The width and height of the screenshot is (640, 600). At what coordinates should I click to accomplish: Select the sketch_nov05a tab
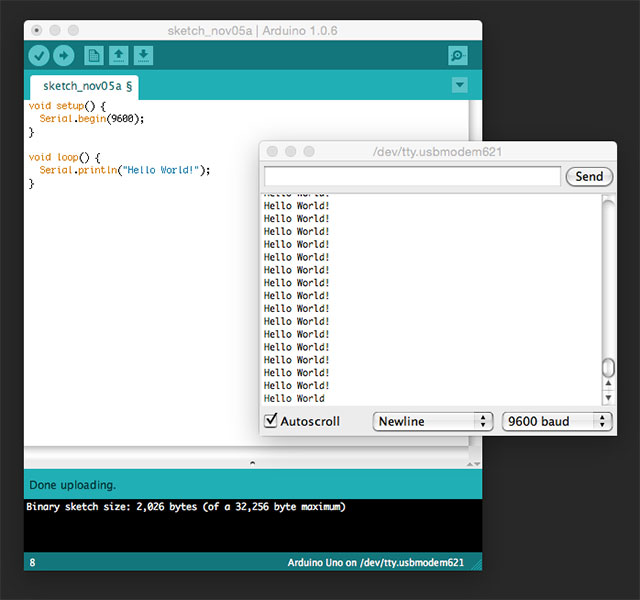87,87
